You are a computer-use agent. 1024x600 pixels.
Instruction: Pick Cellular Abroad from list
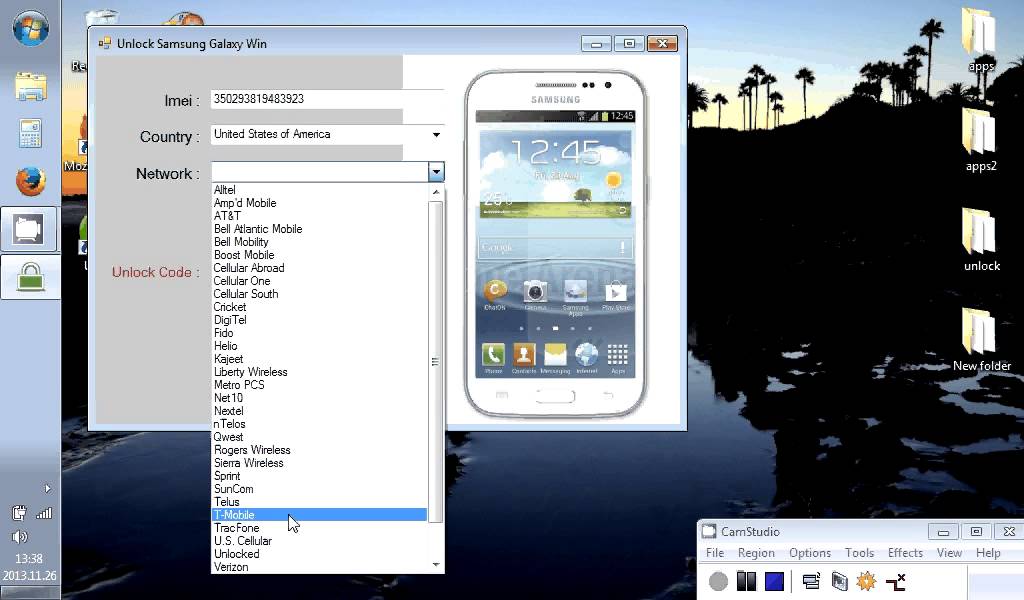(320, 268)
